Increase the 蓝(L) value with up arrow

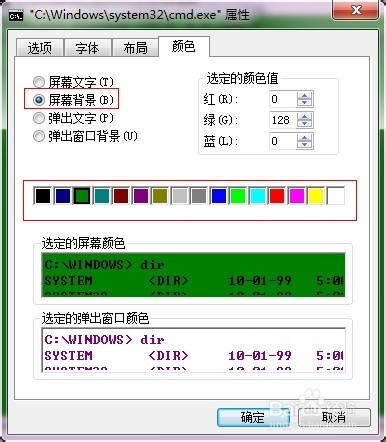click(304, 137)
